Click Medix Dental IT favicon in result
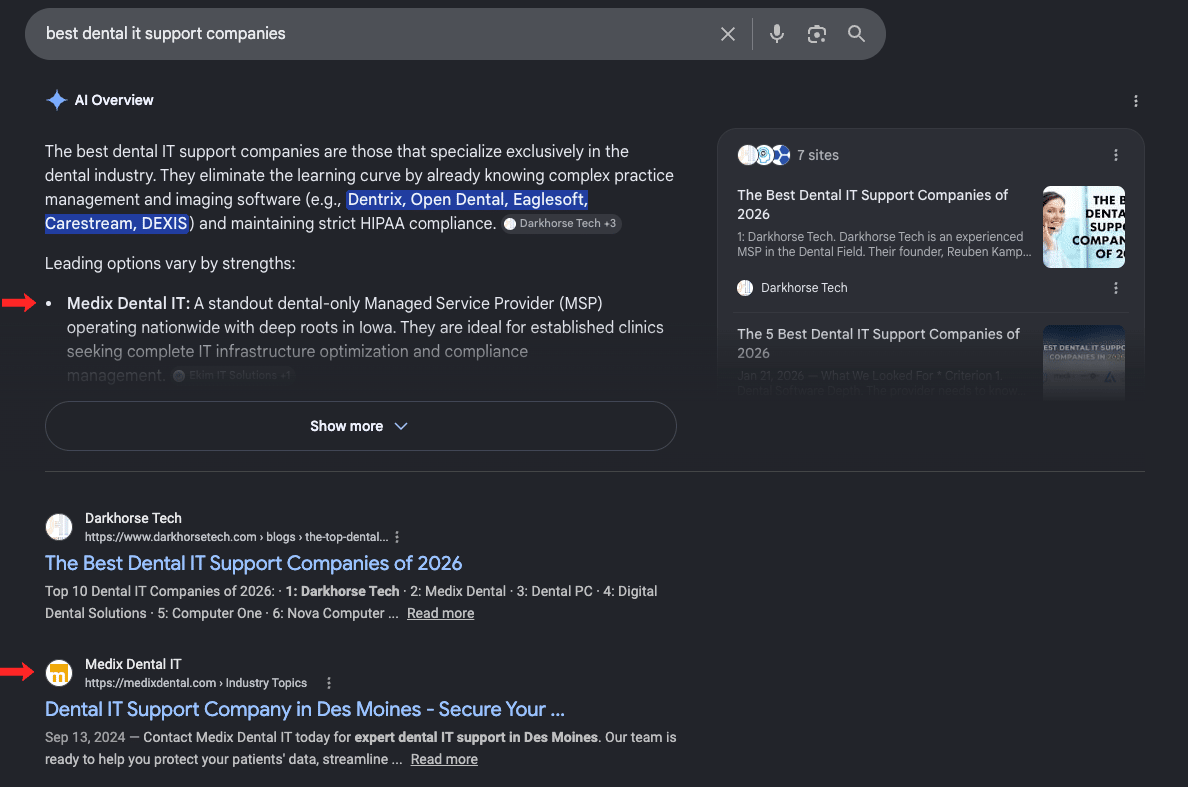 59,673
